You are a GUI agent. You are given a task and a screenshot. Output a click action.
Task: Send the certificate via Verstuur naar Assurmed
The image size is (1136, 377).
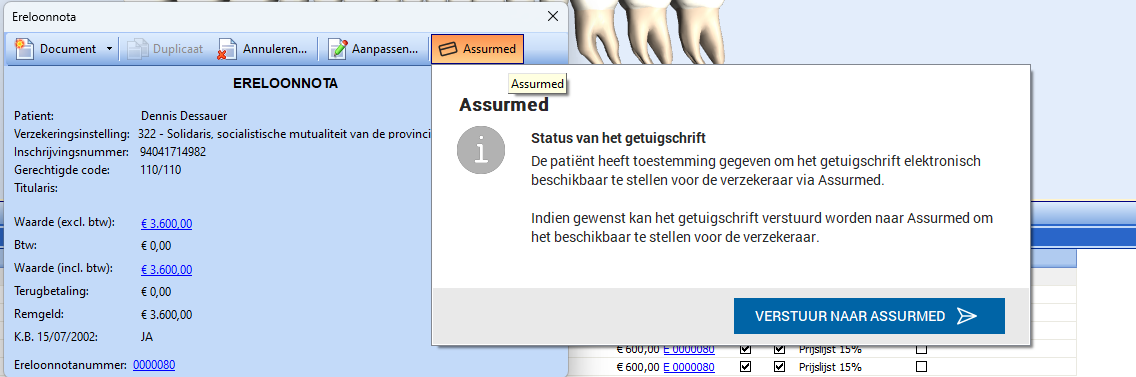(869, 316)
